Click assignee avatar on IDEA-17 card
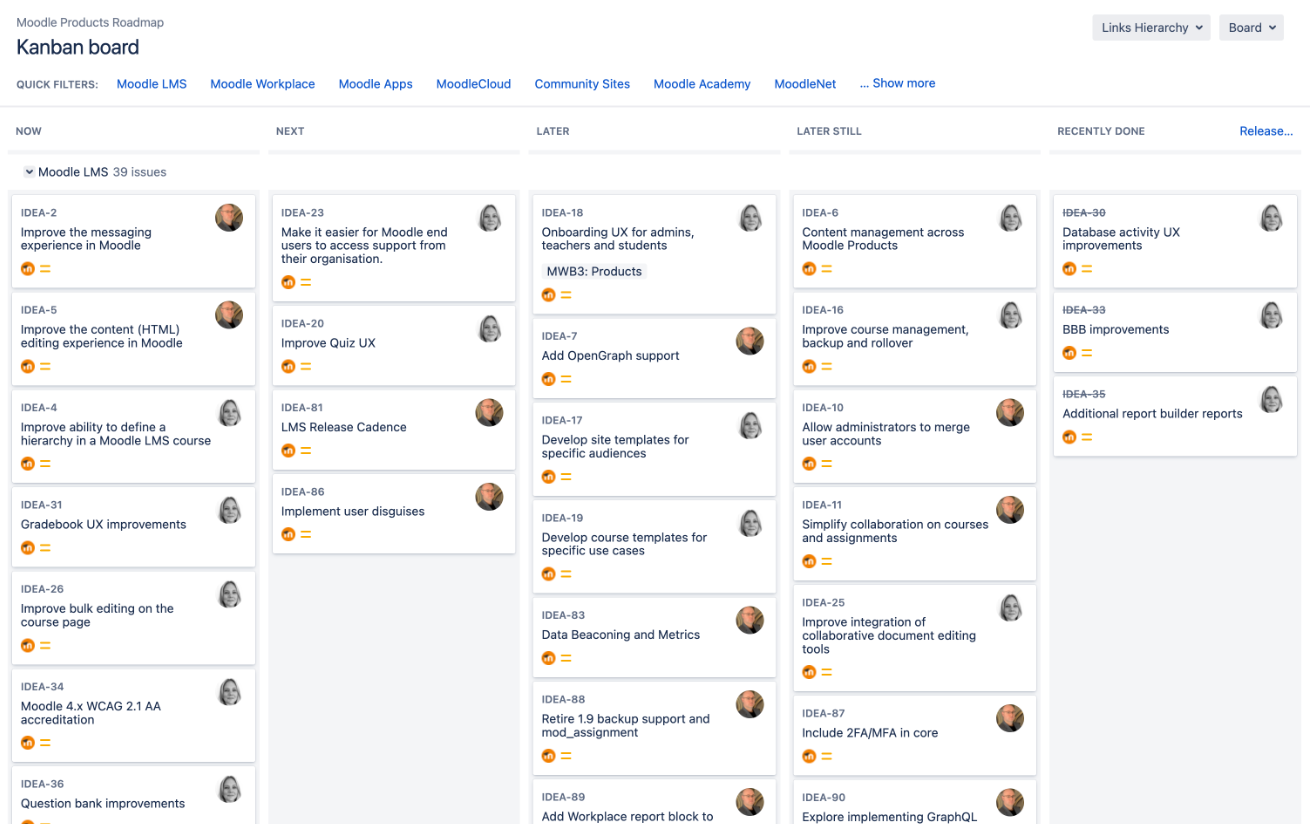The width and height of the screenshot is (1310, 824). click(x=750, y=426)
